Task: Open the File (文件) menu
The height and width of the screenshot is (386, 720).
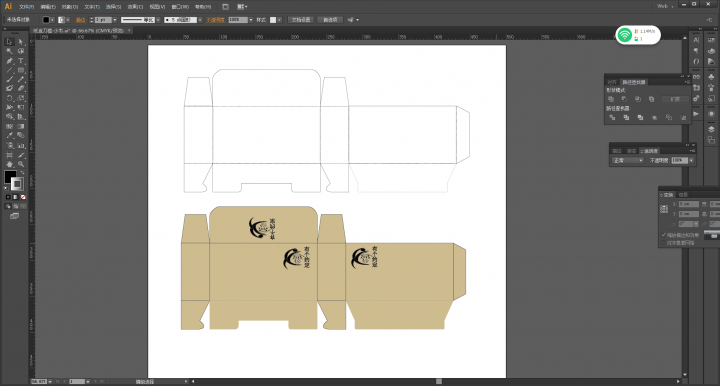Action: pos(26,7)
